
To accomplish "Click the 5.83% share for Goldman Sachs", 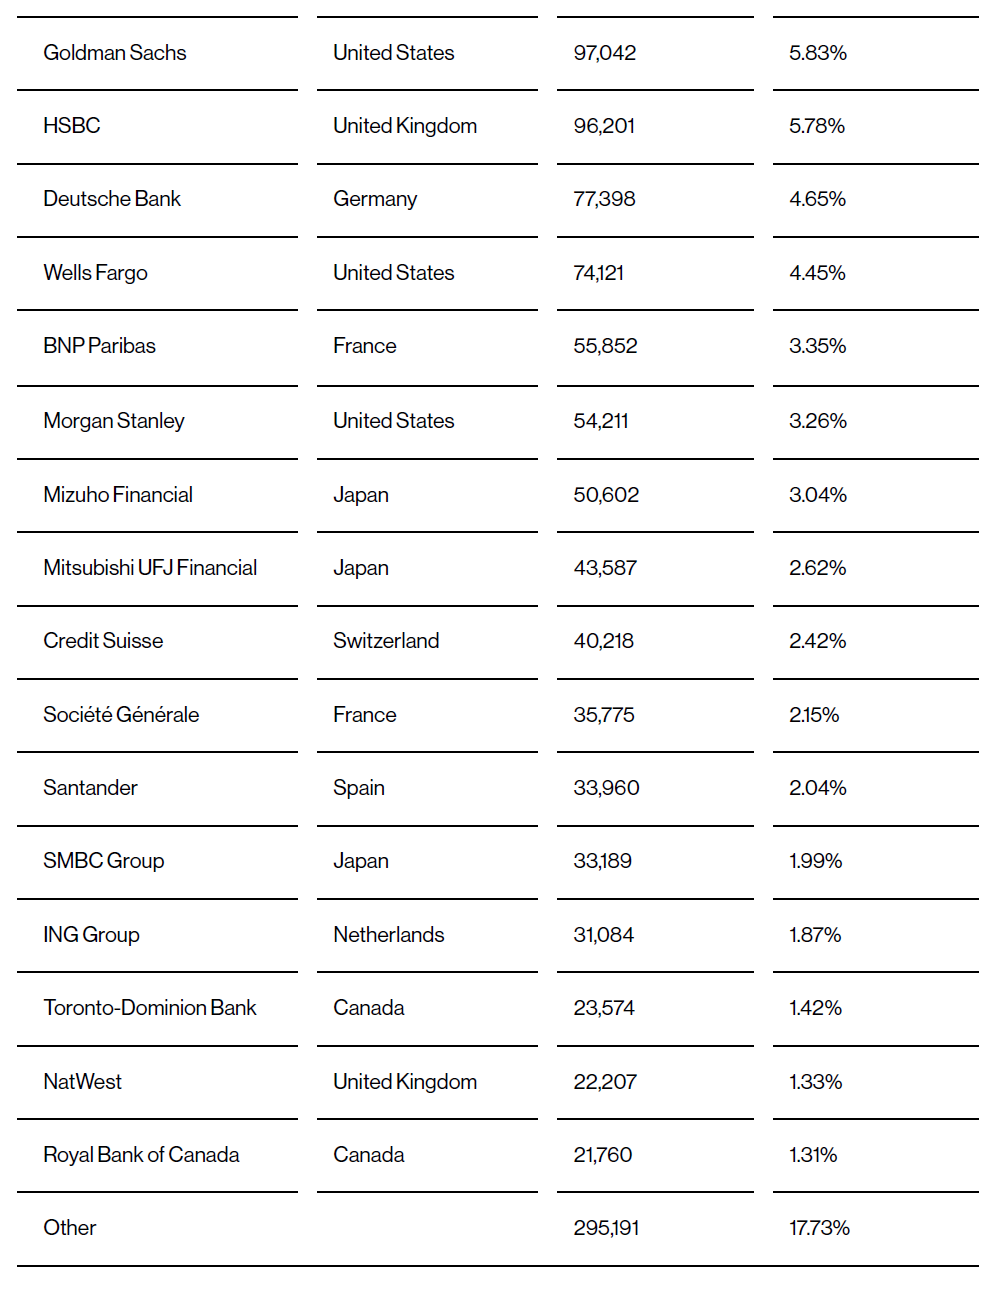I will click(x=818, y=53).
